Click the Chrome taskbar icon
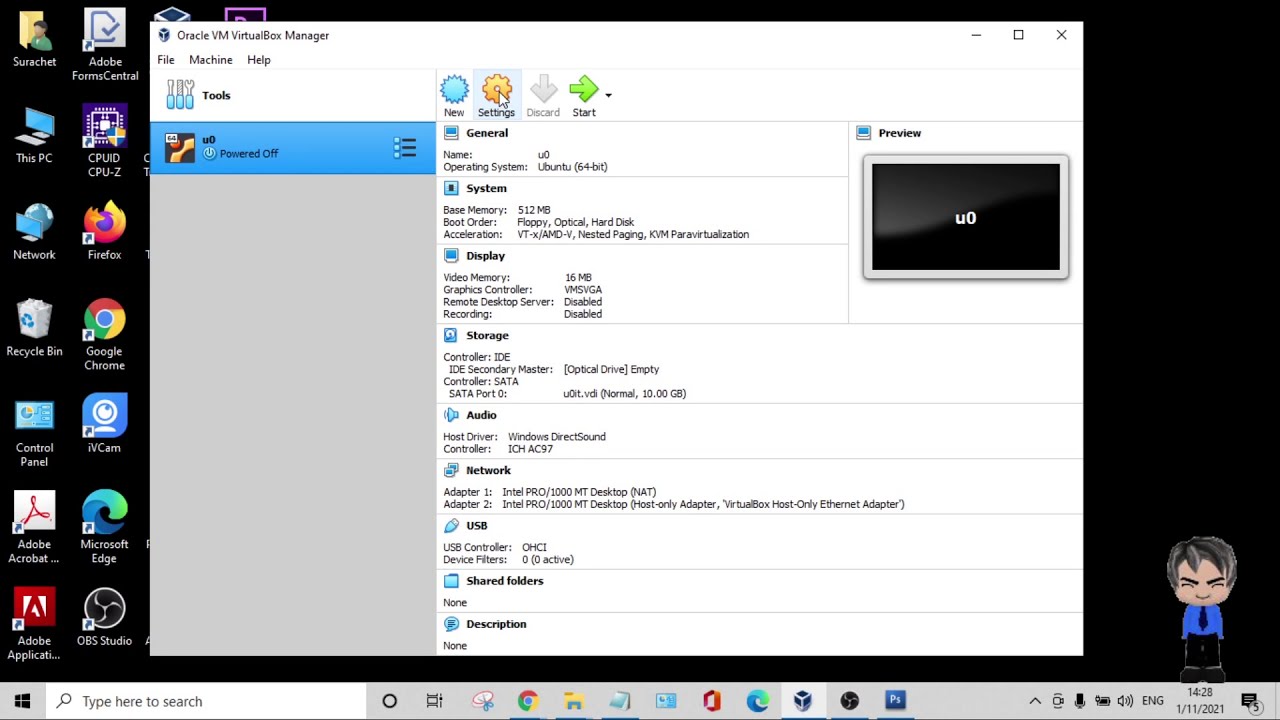Screen dimensions: 1280x720 click(x=527, y=701)
